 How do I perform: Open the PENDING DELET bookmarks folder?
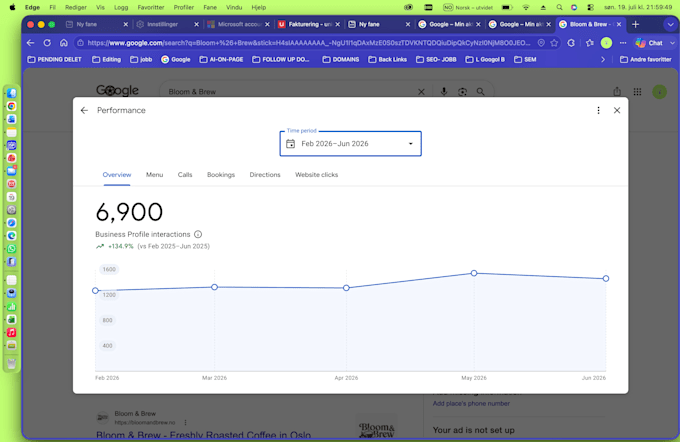54,59
